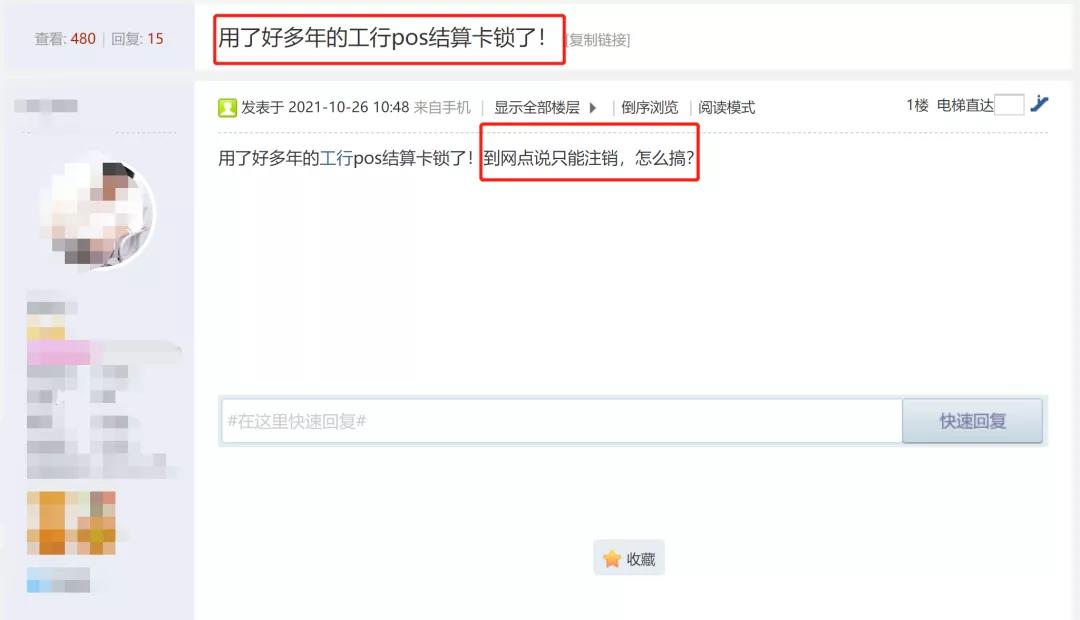Copy the thread link via 复制链接

coord(598,40)
